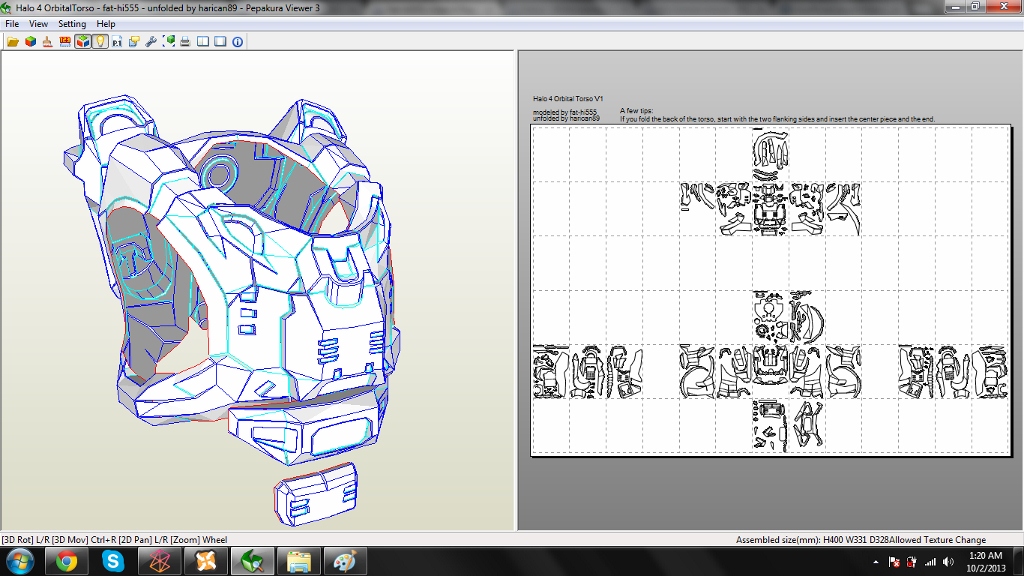This screenshot has width=1024, height=576.
Task: Click the volume speaker tray icon
Action: pos(948,562)
